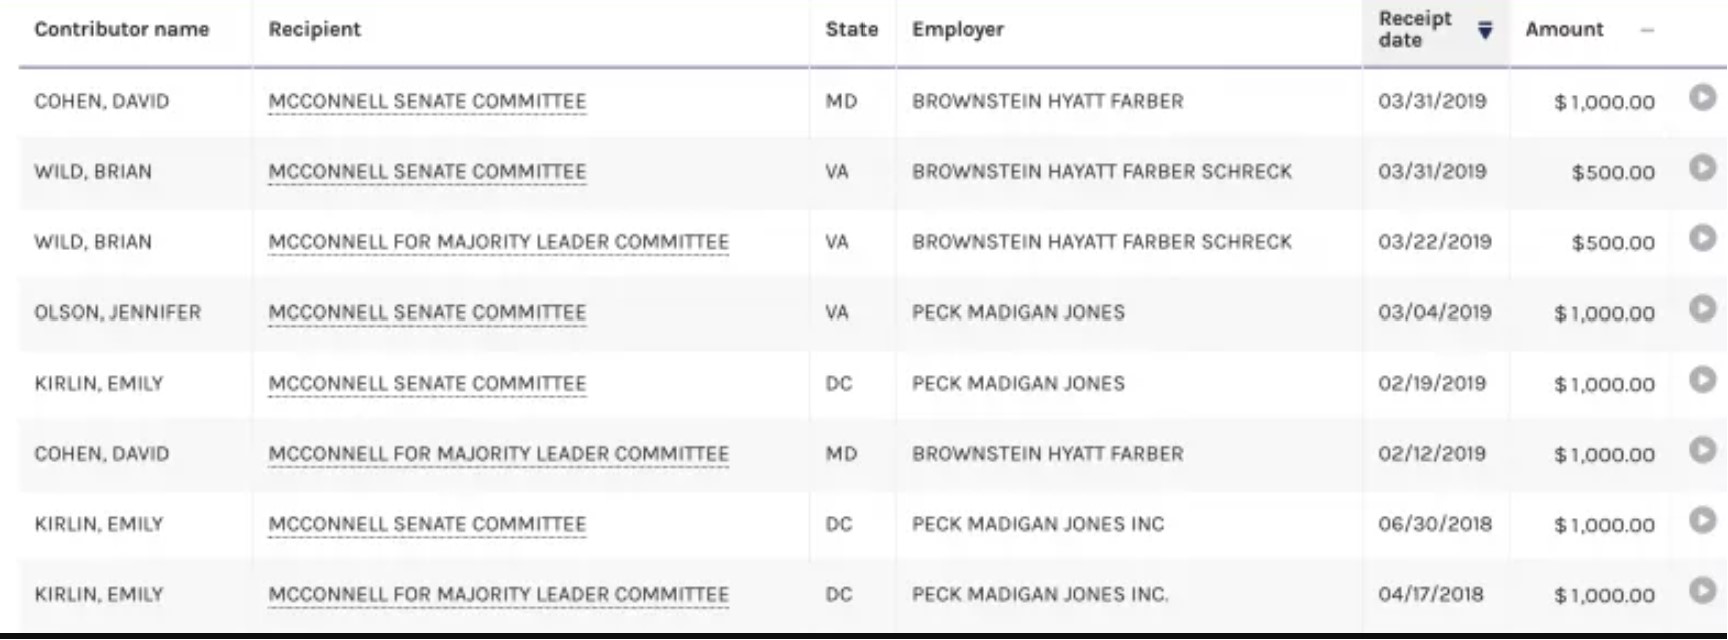
Task: Sort table by Amount column
Action: 1563,30
